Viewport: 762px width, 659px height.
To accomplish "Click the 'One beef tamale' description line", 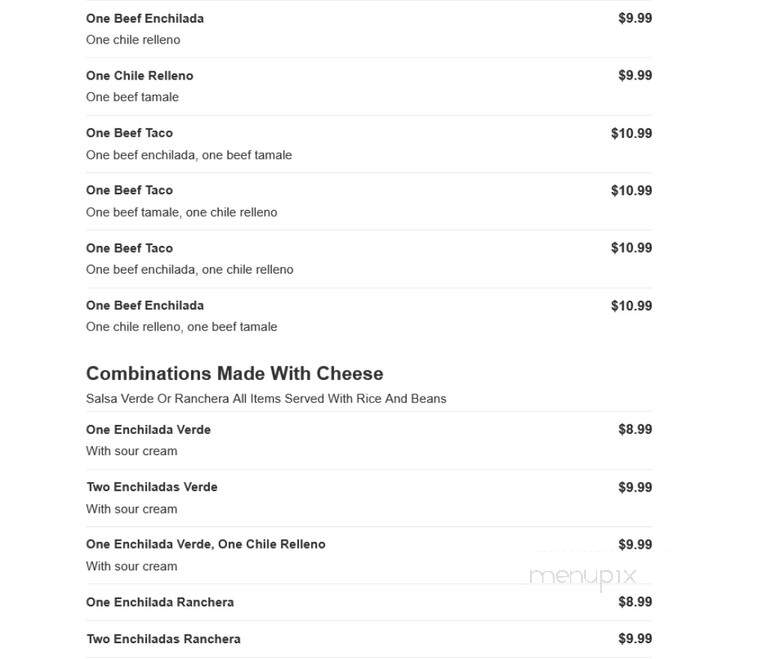I will [132, 97].
